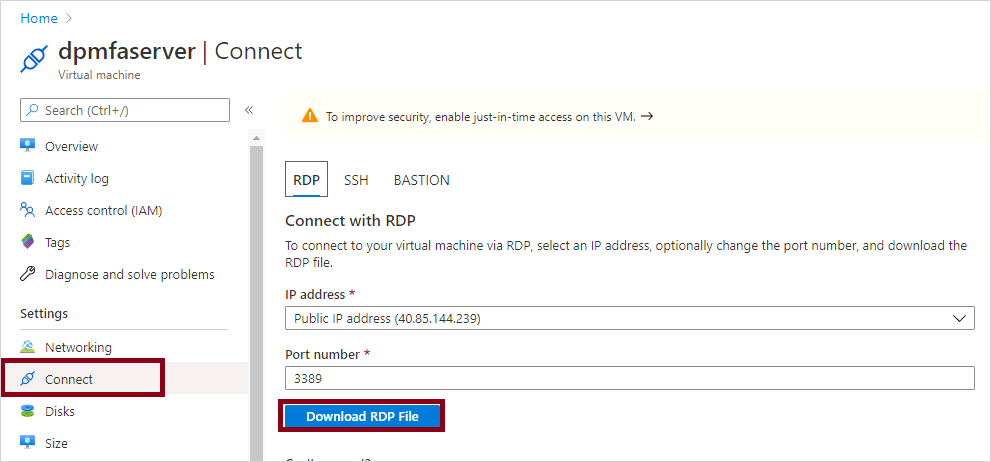
Task: Click the just-in-time access warning arrow
Action: pos(647,116)
